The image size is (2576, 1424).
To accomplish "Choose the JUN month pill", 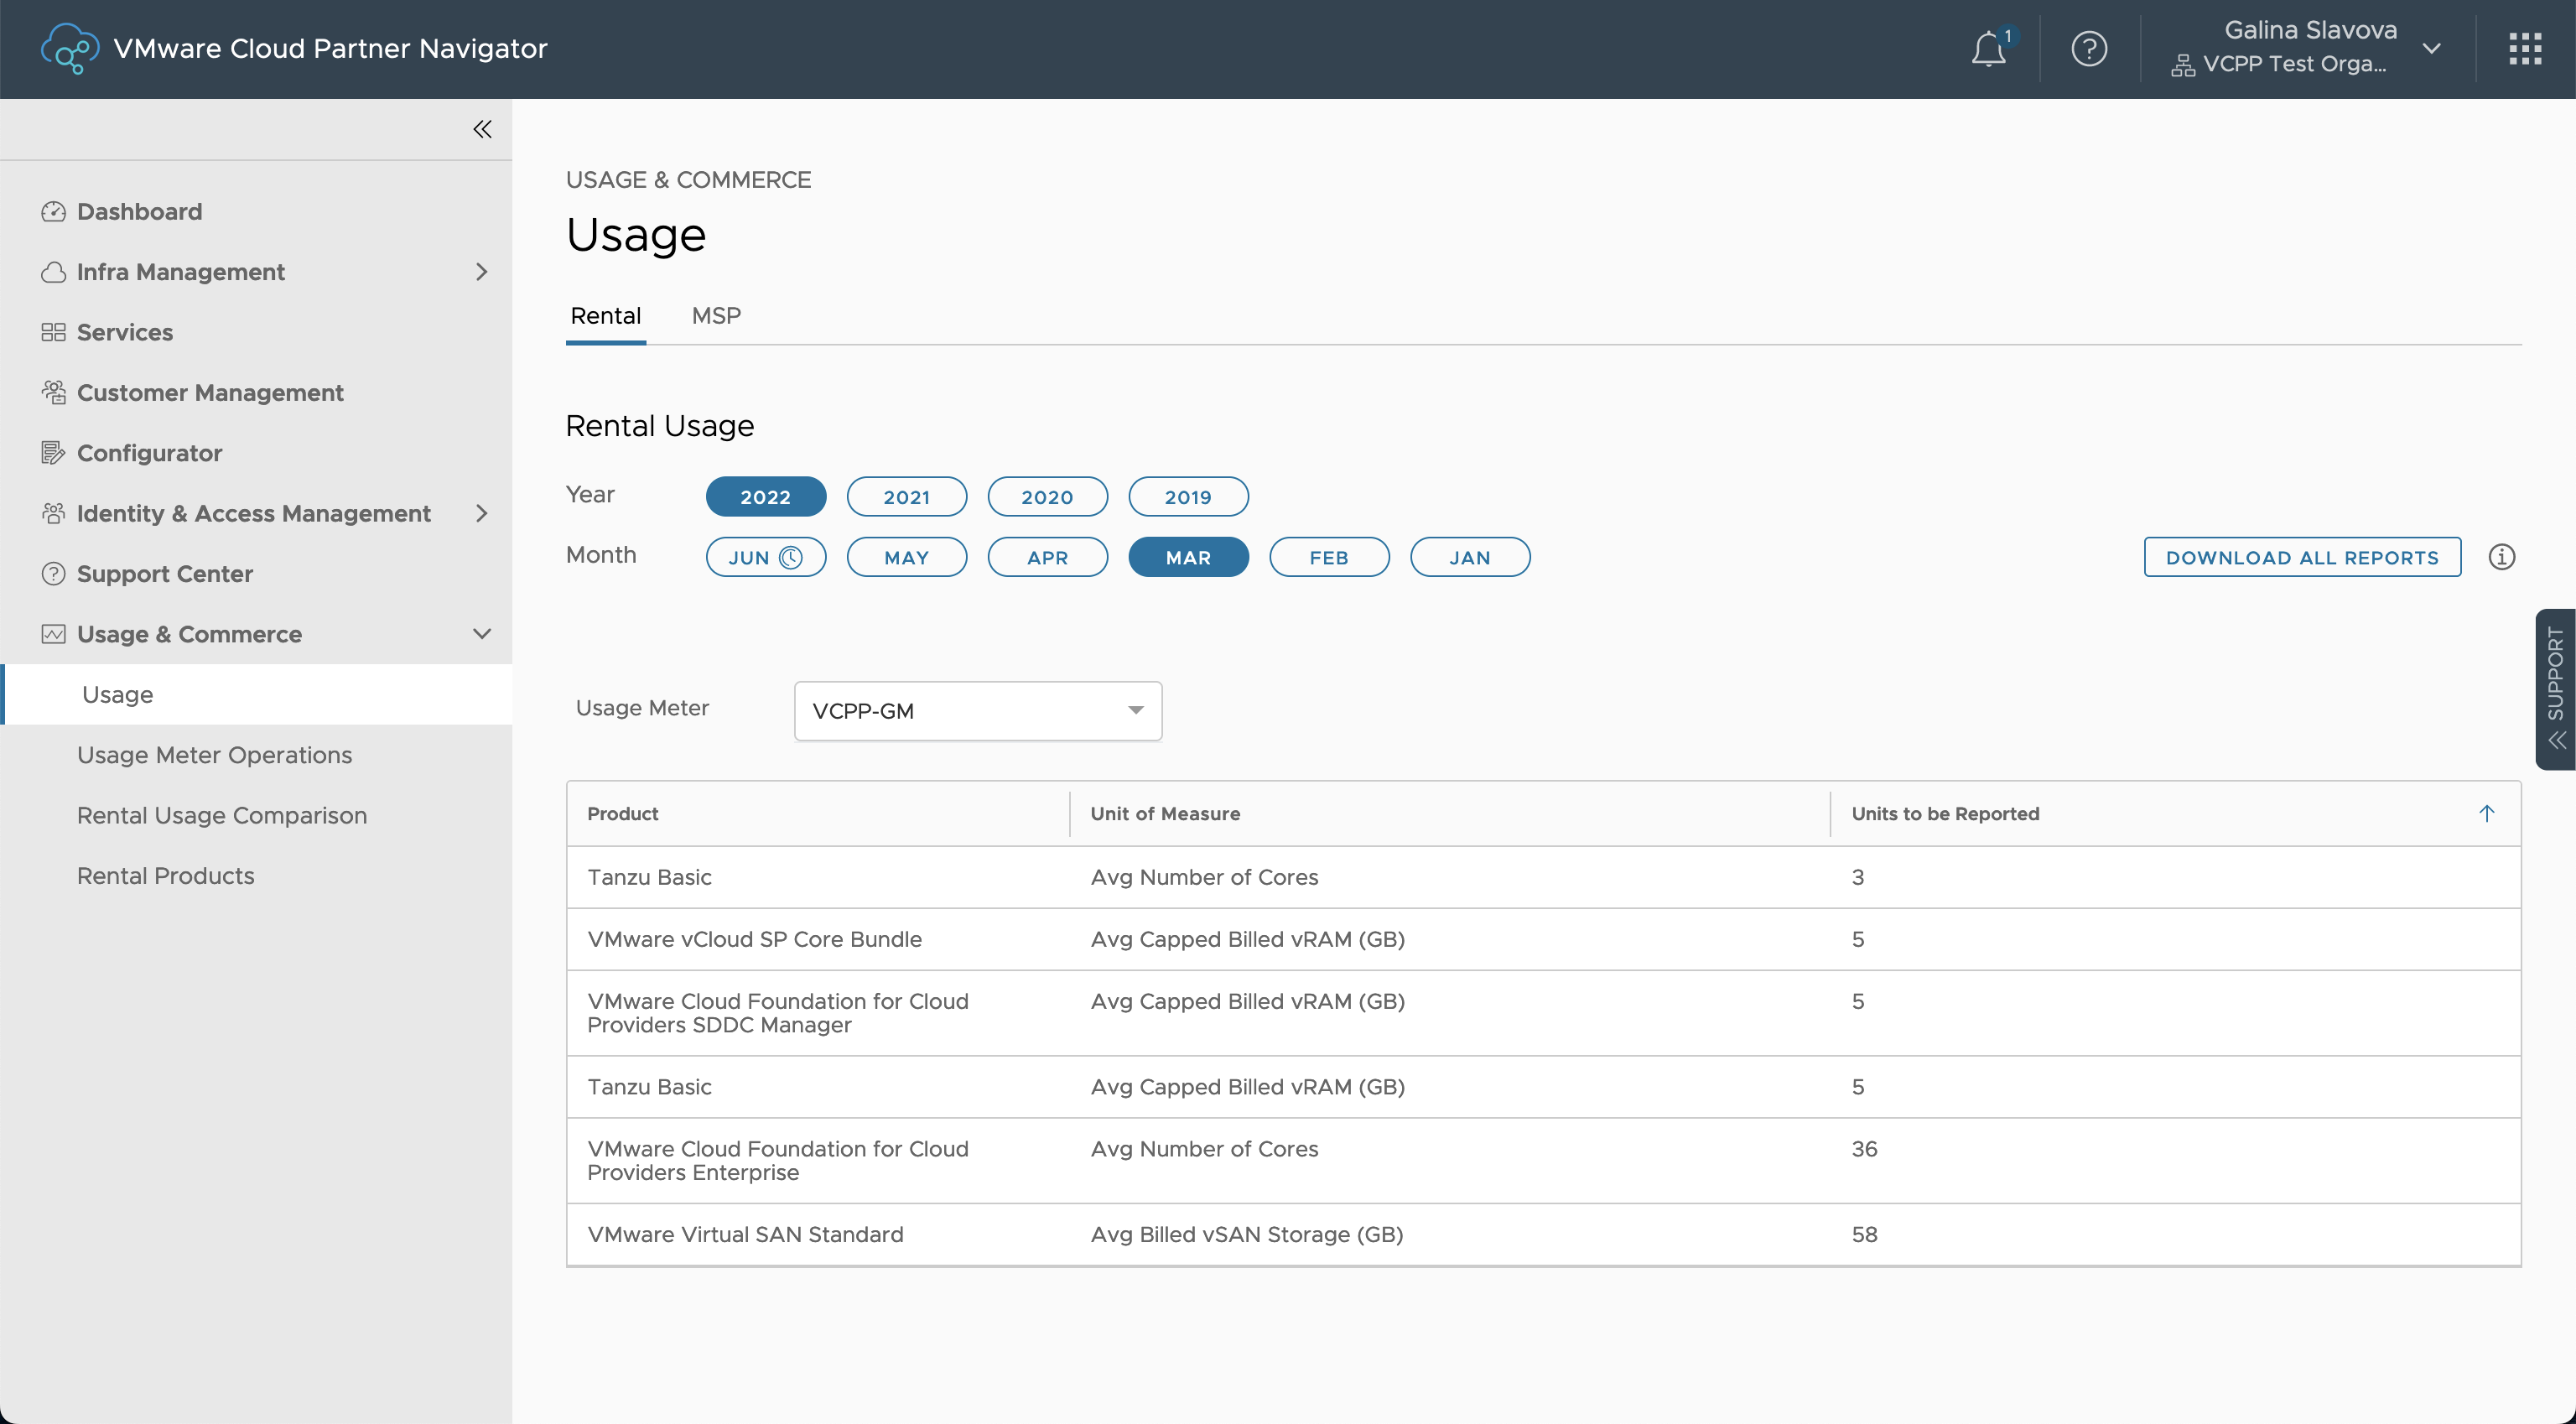I will click(x=765, y=557).
